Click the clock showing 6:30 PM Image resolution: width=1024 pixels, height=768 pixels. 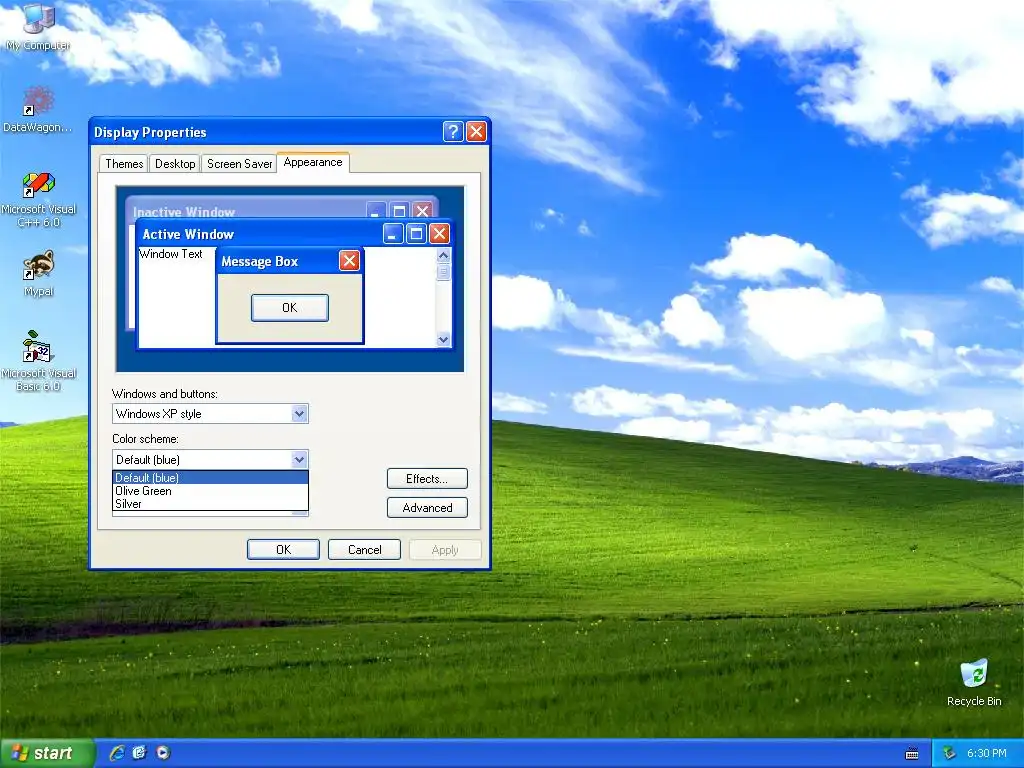tap(987, 754)
